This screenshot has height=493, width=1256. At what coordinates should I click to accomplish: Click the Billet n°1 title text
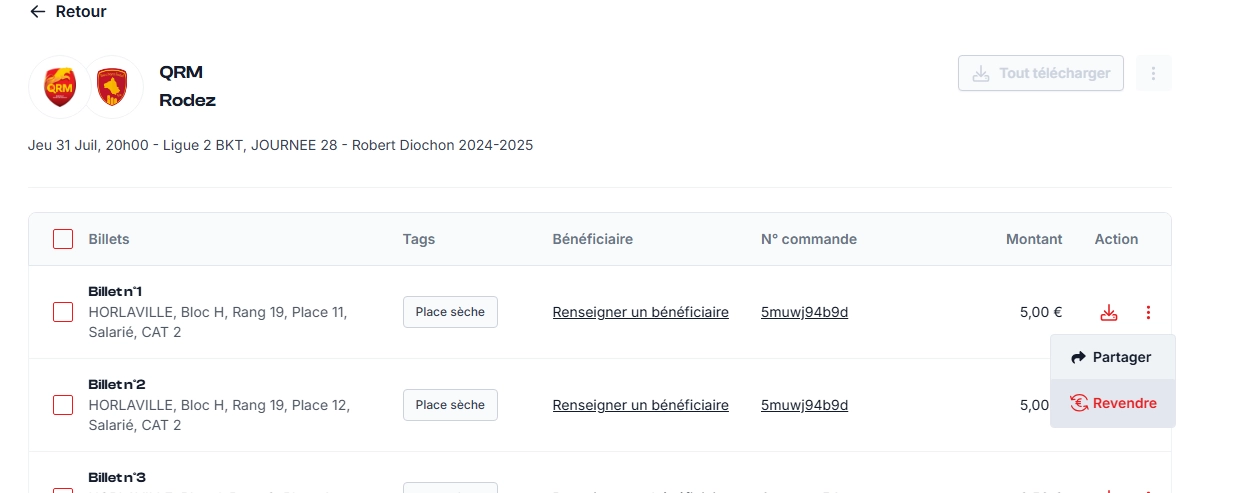pos(116,291)
